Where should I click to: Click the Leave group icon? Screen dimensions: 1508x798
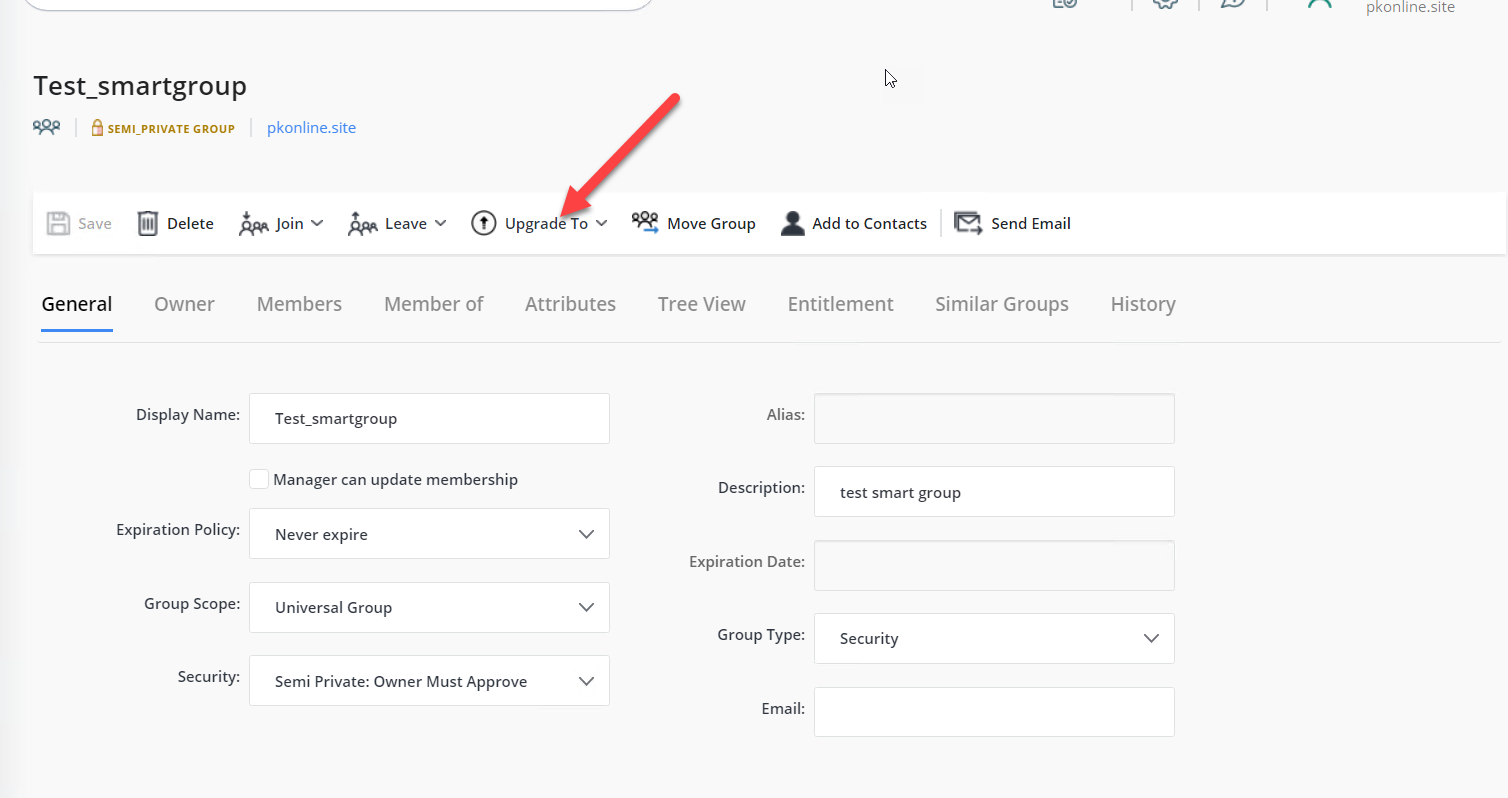(361, 223)
